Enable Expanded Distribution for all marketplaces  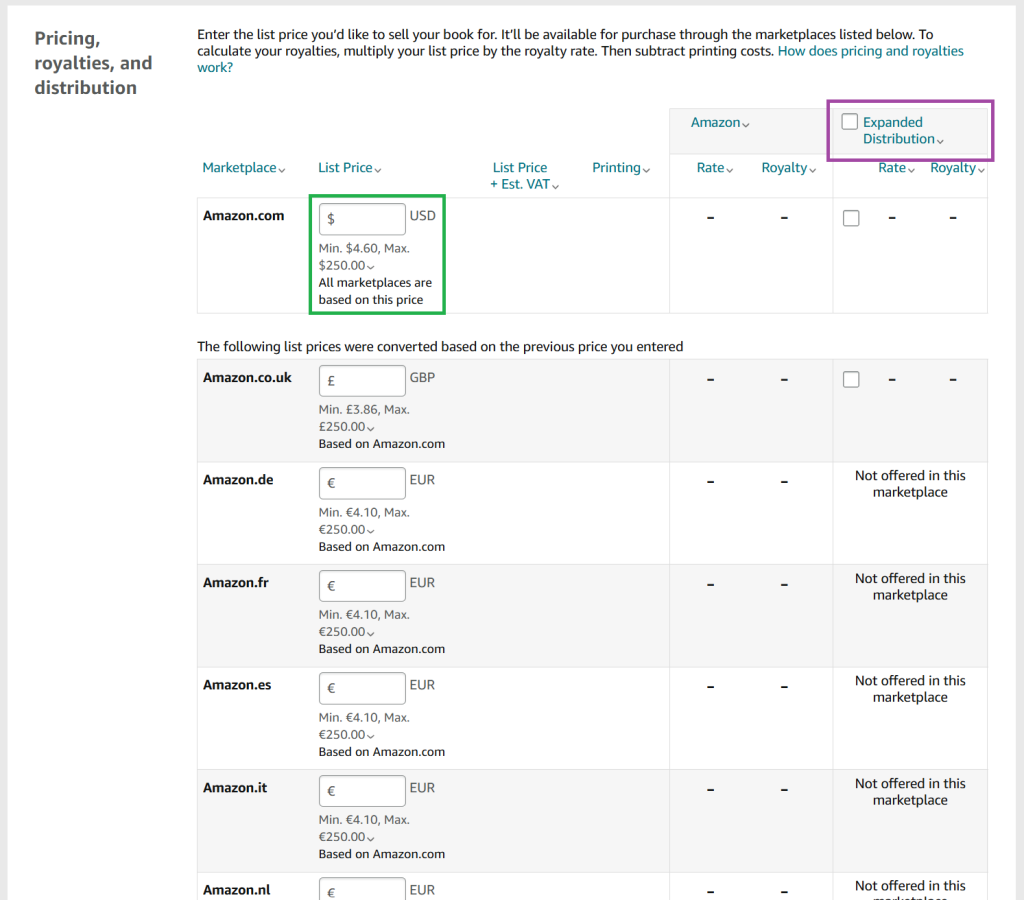(849, 121)
